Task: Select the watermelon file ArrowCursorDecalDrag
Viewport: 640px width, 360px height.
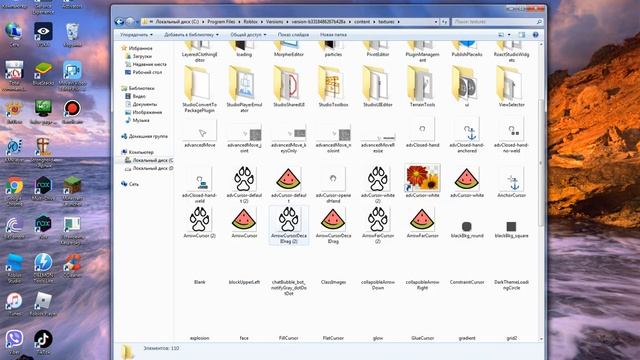Action: pos(333,225)
